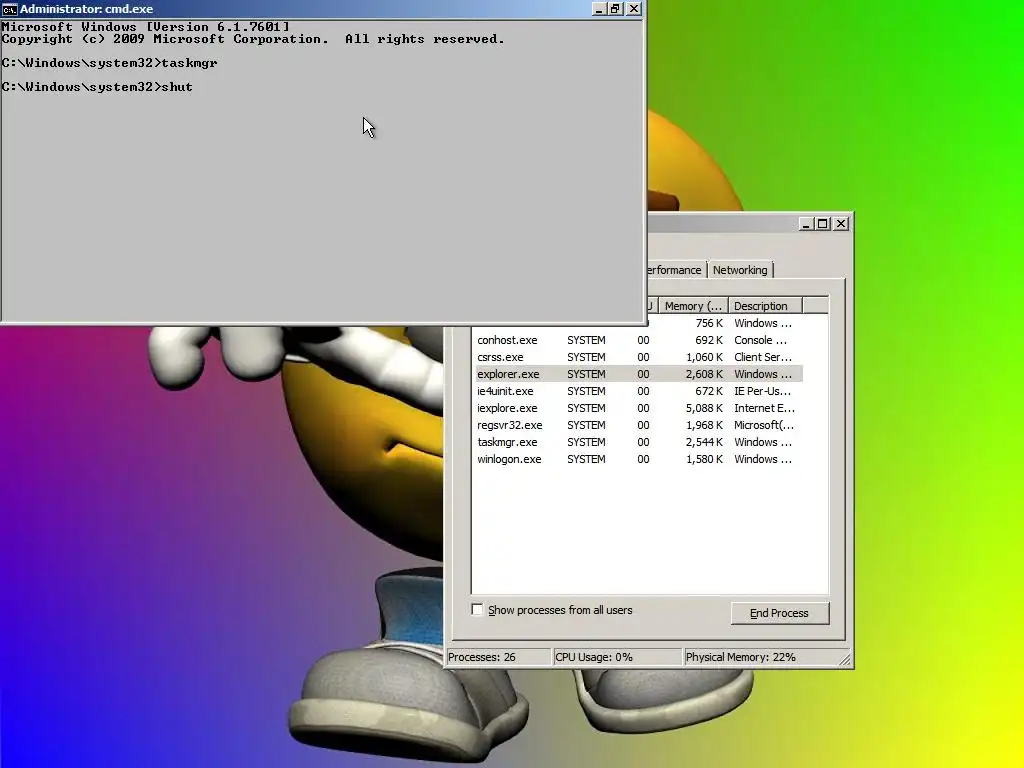This screenshot has width=1024, height=768.
Task: Minimize the Task Manager window
Action: tap(807, 224)
